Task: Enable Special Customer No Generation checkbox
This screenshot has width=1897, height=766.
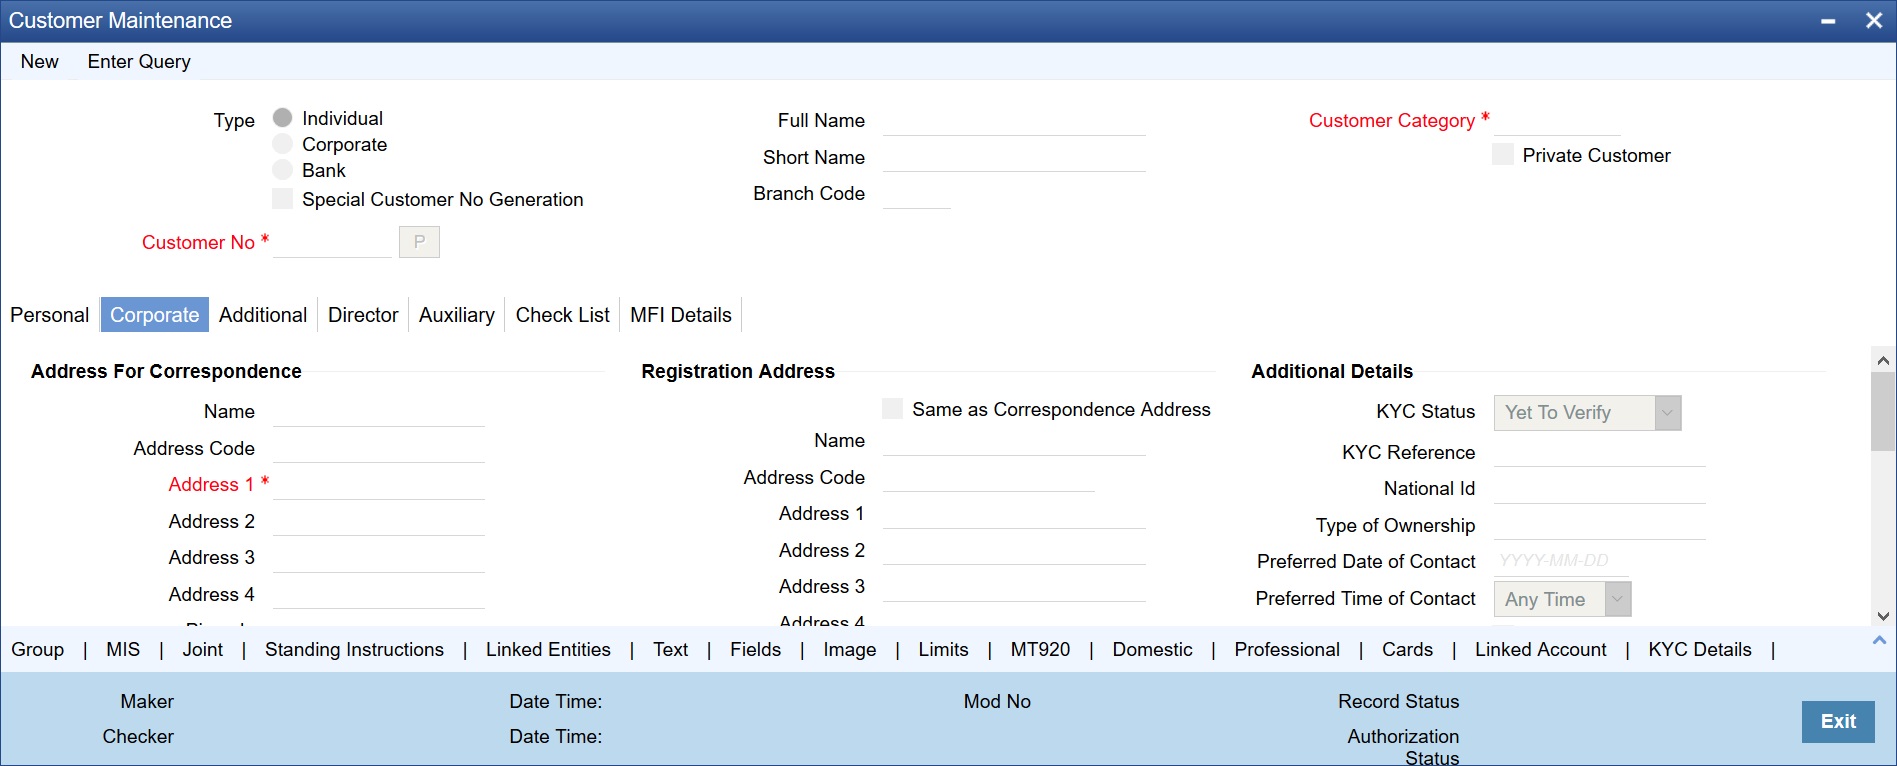Action: [283, 199]
